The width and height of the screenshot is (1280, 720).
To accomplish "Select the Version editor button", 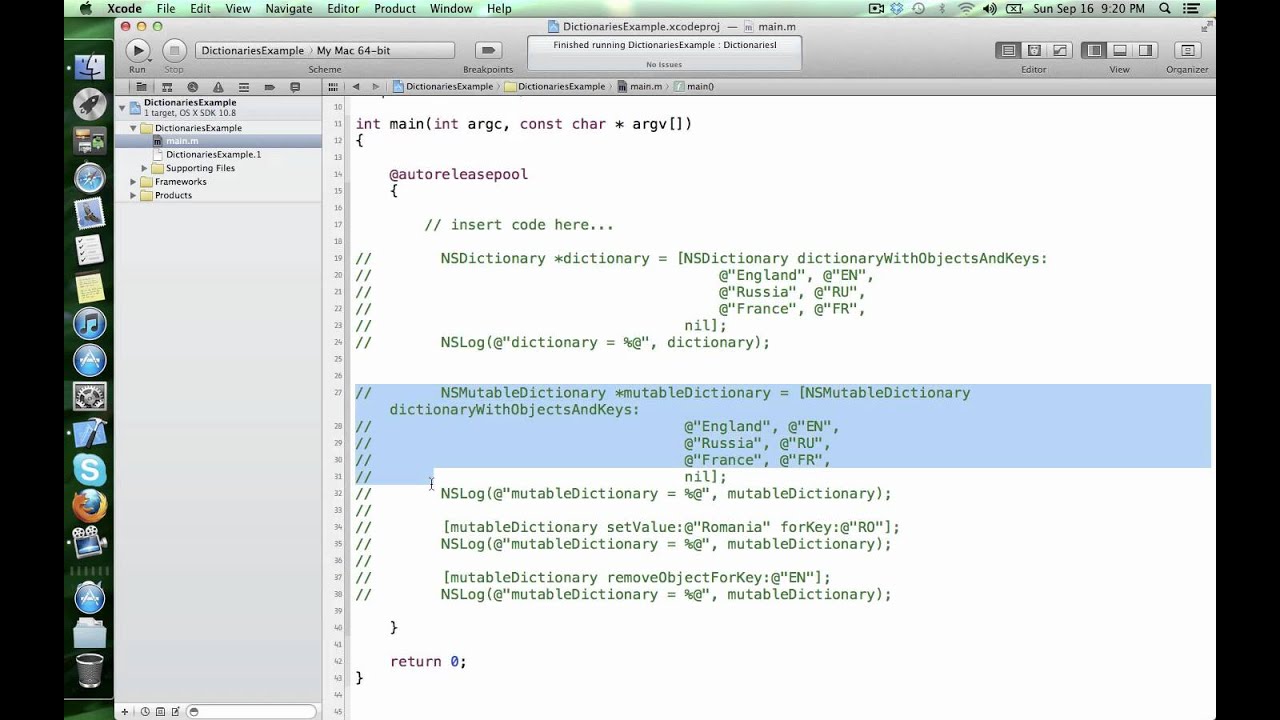I will tap(1059, 50).
